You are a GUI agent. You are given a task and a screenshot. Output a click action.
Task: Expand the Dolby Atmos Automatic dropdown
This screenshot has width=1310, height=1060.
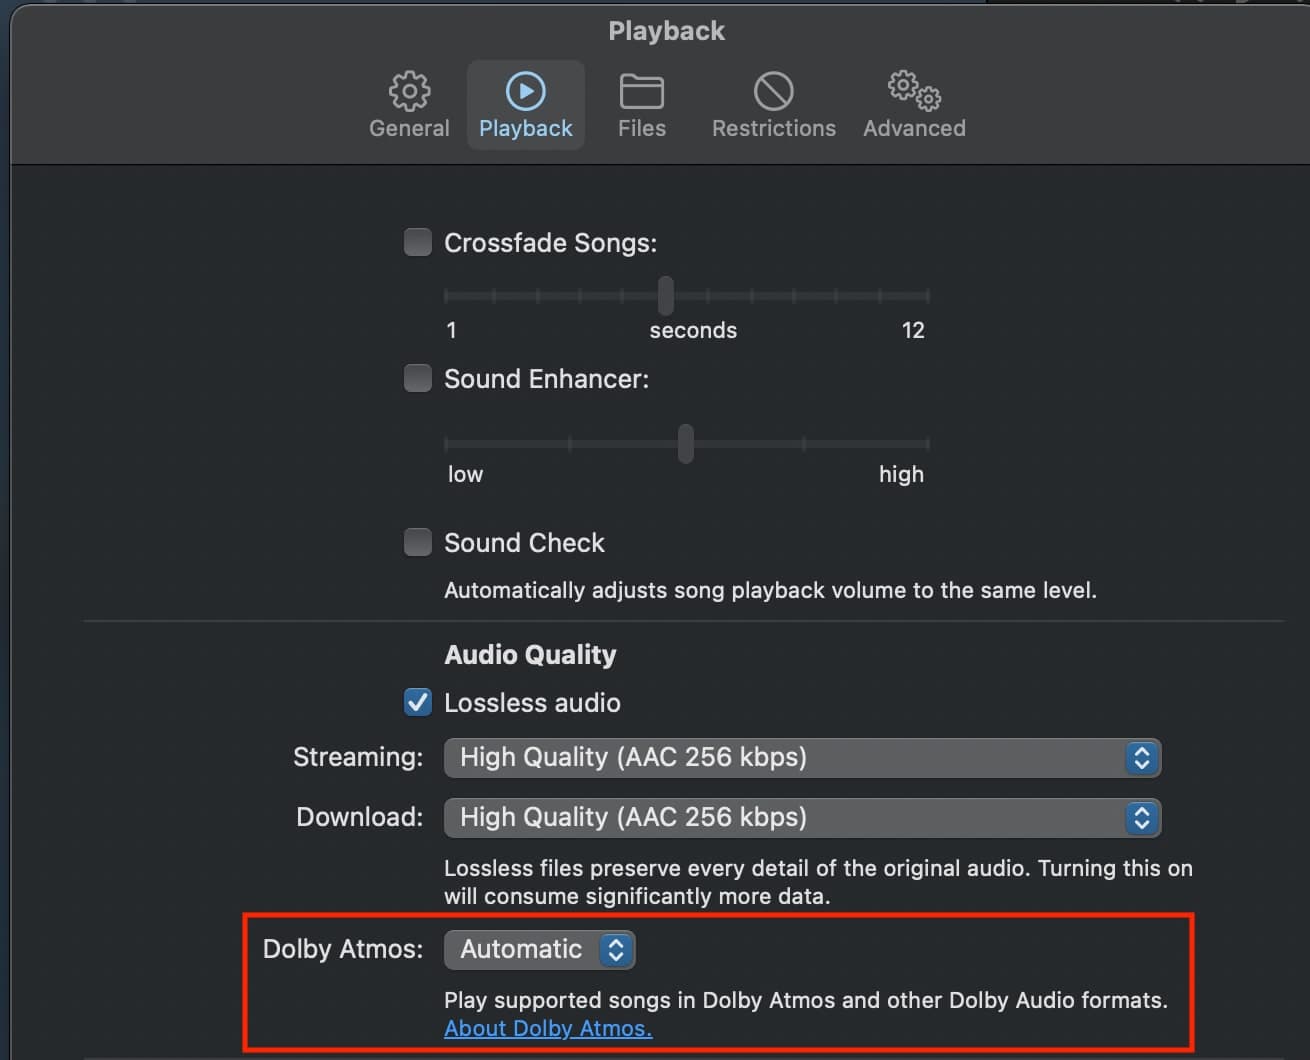(538, 949)
